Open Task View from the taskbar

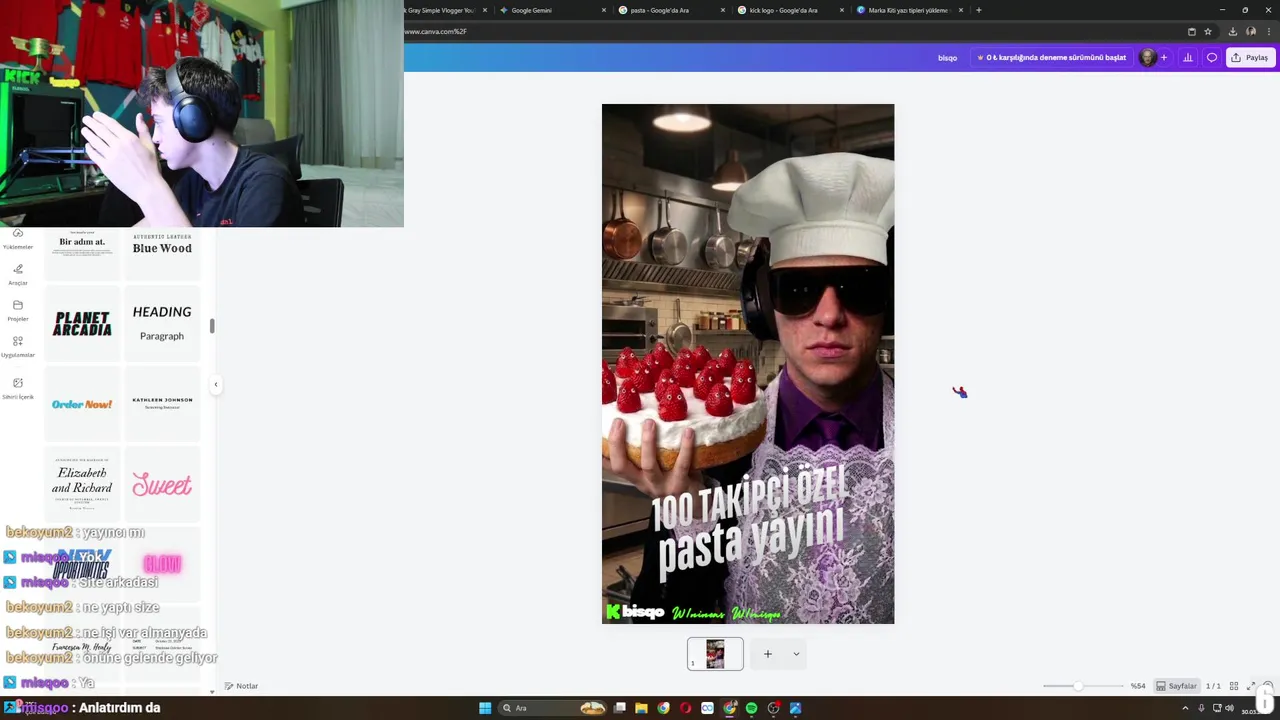pyautogui.click(x=619, y=708)
